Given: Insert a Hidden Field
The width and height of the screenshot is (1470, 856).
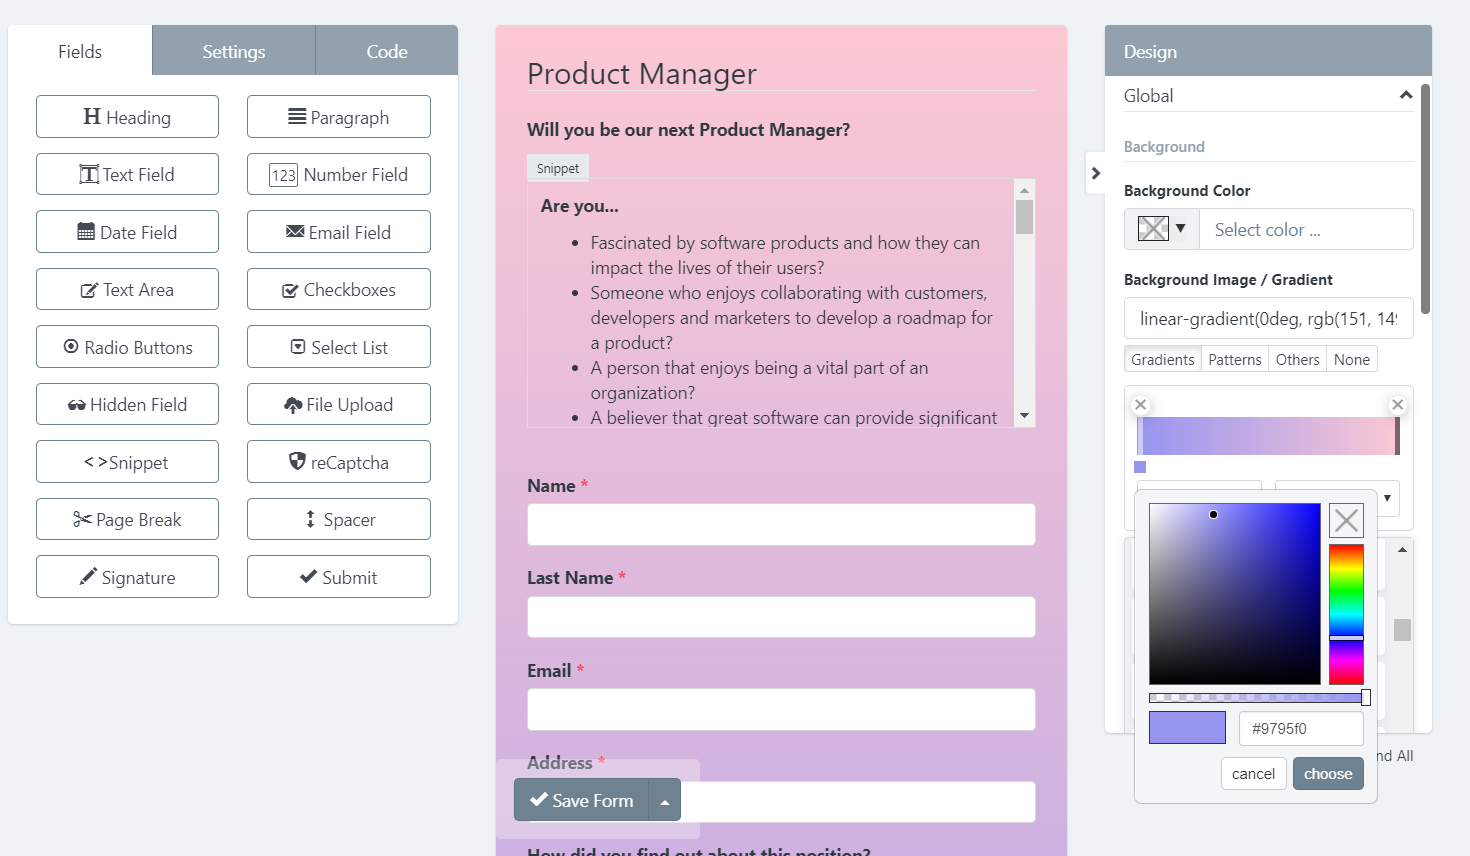Looking at the screenshot, I should point(127,405).
